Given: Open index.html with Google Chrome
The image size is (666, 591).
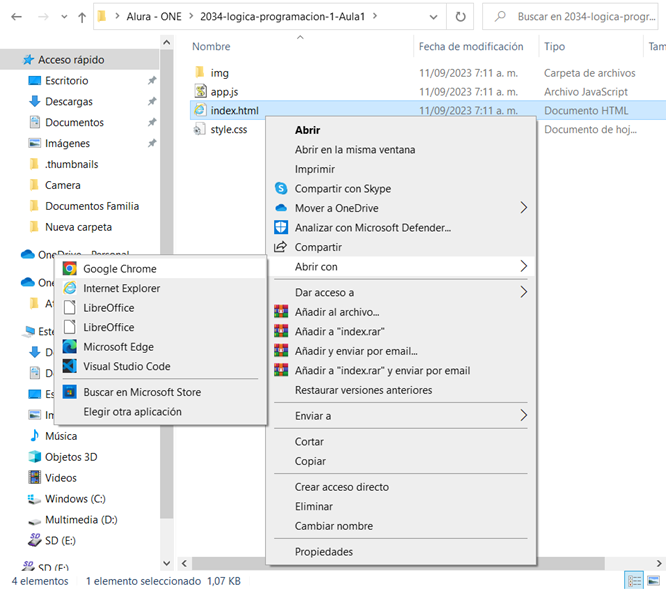Looking at the screenshot, I should click(x=119, y=269).
